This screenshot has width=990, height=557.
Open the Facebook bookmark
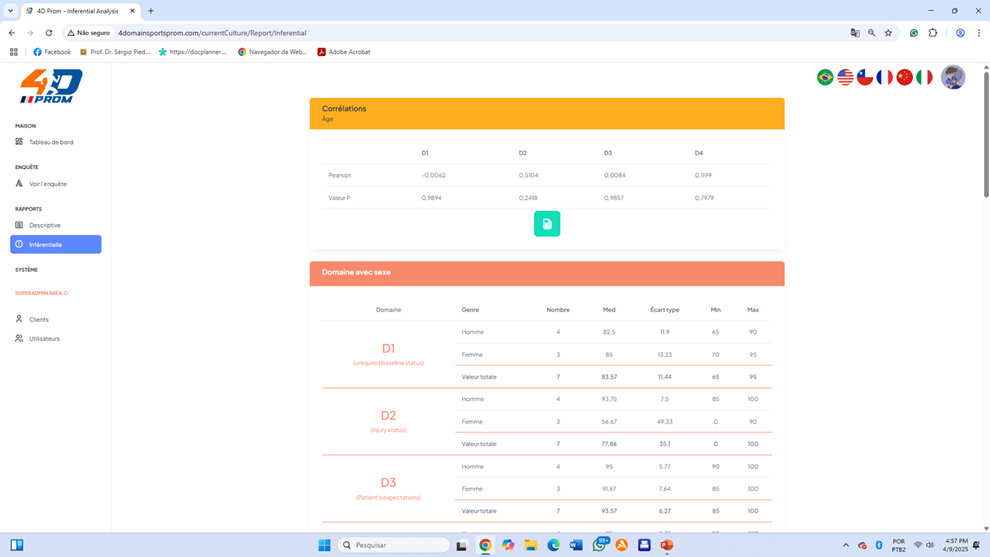tap(52, 52)
